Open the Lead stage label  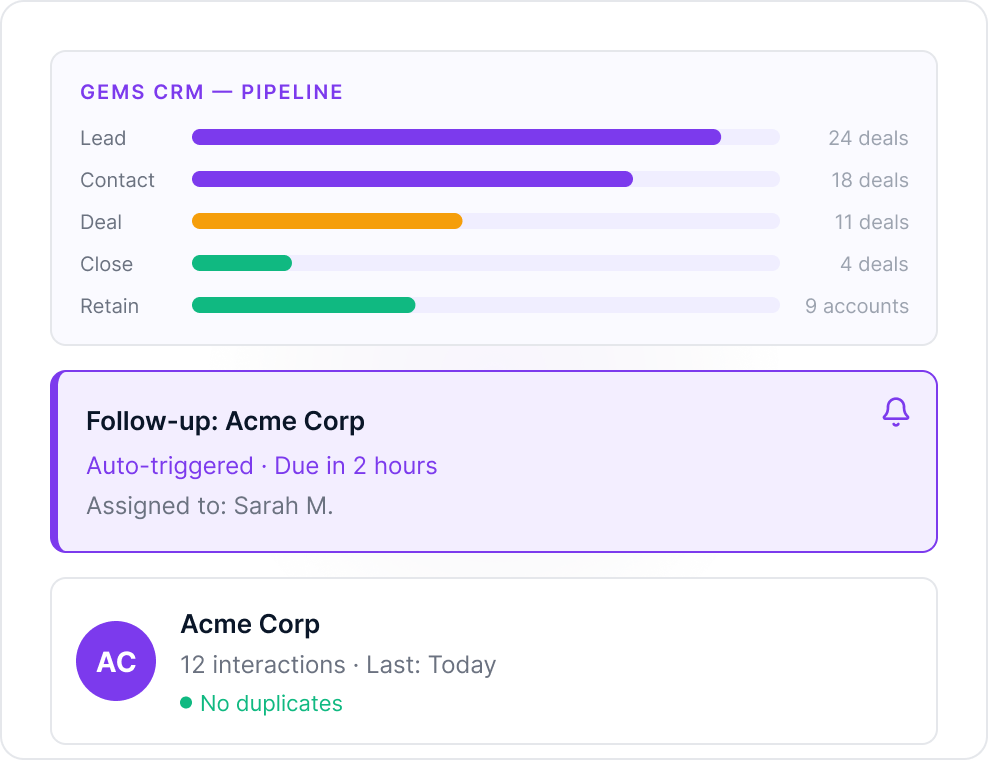tap(103, 138)
